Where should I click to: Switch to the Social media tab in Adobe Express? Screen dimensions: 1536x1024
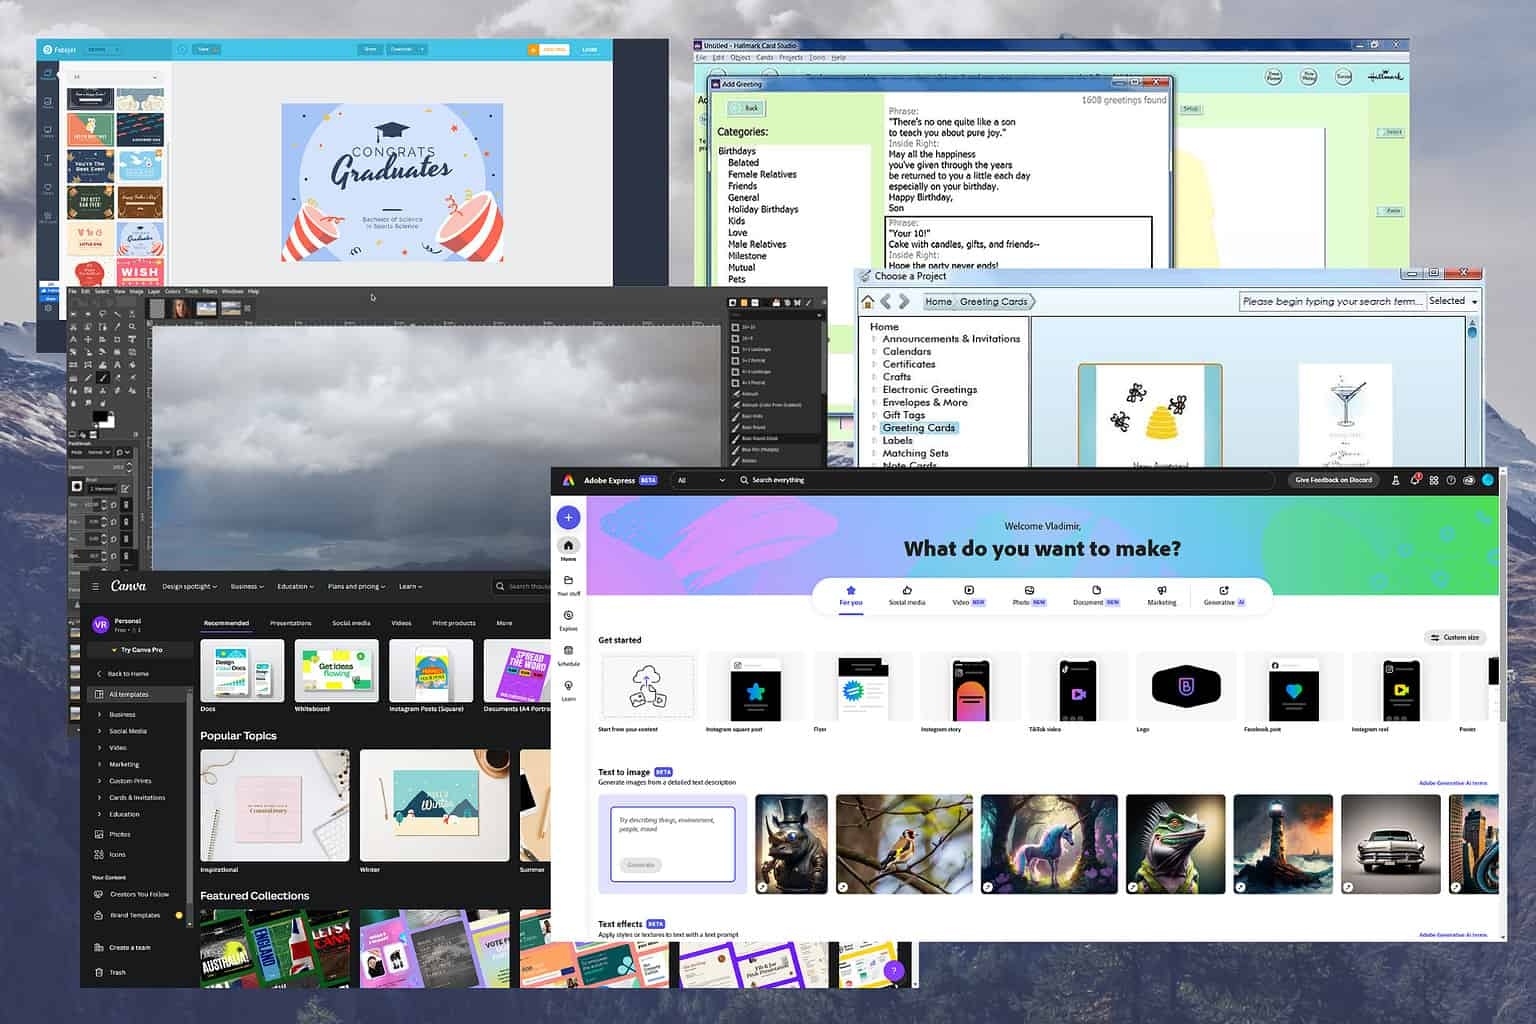(x=907, y=595)
